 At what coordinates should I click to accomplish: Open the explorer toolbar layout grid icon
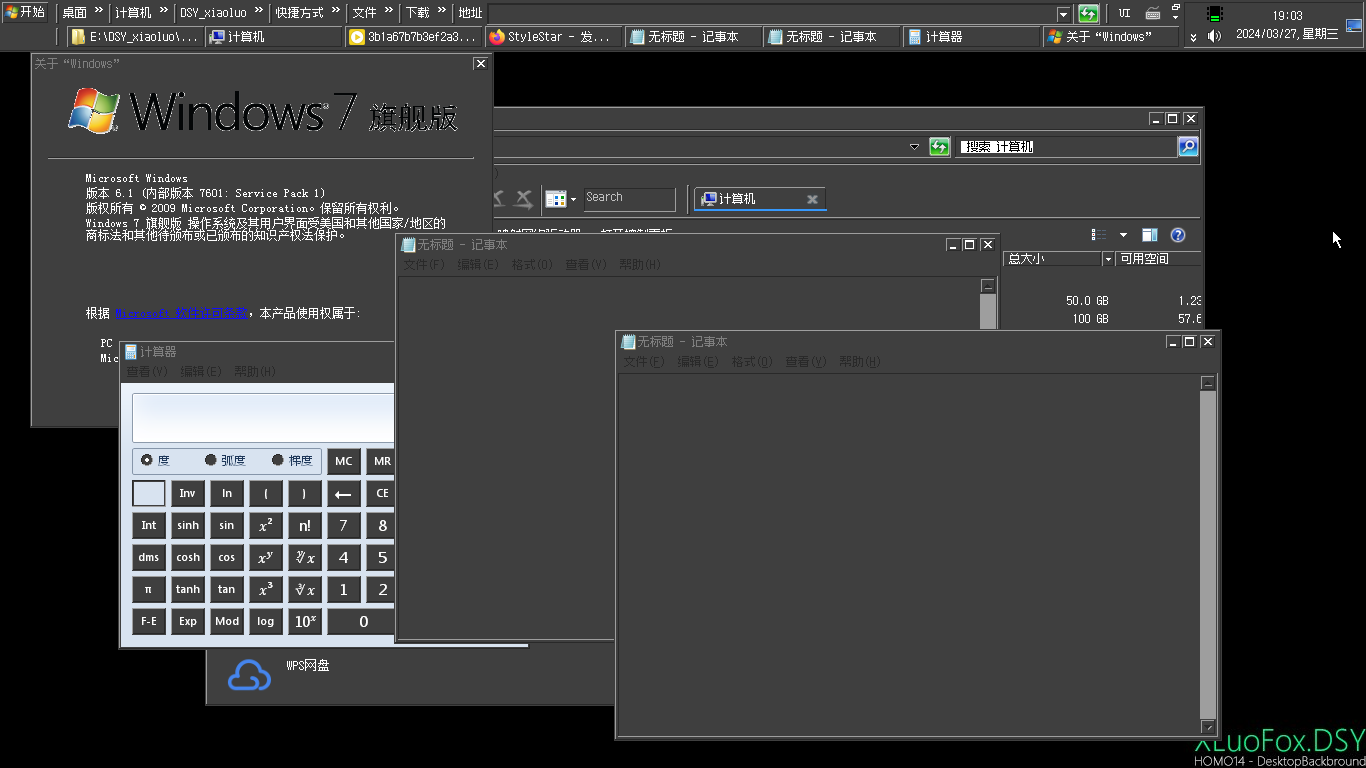[x=556, y=199]
